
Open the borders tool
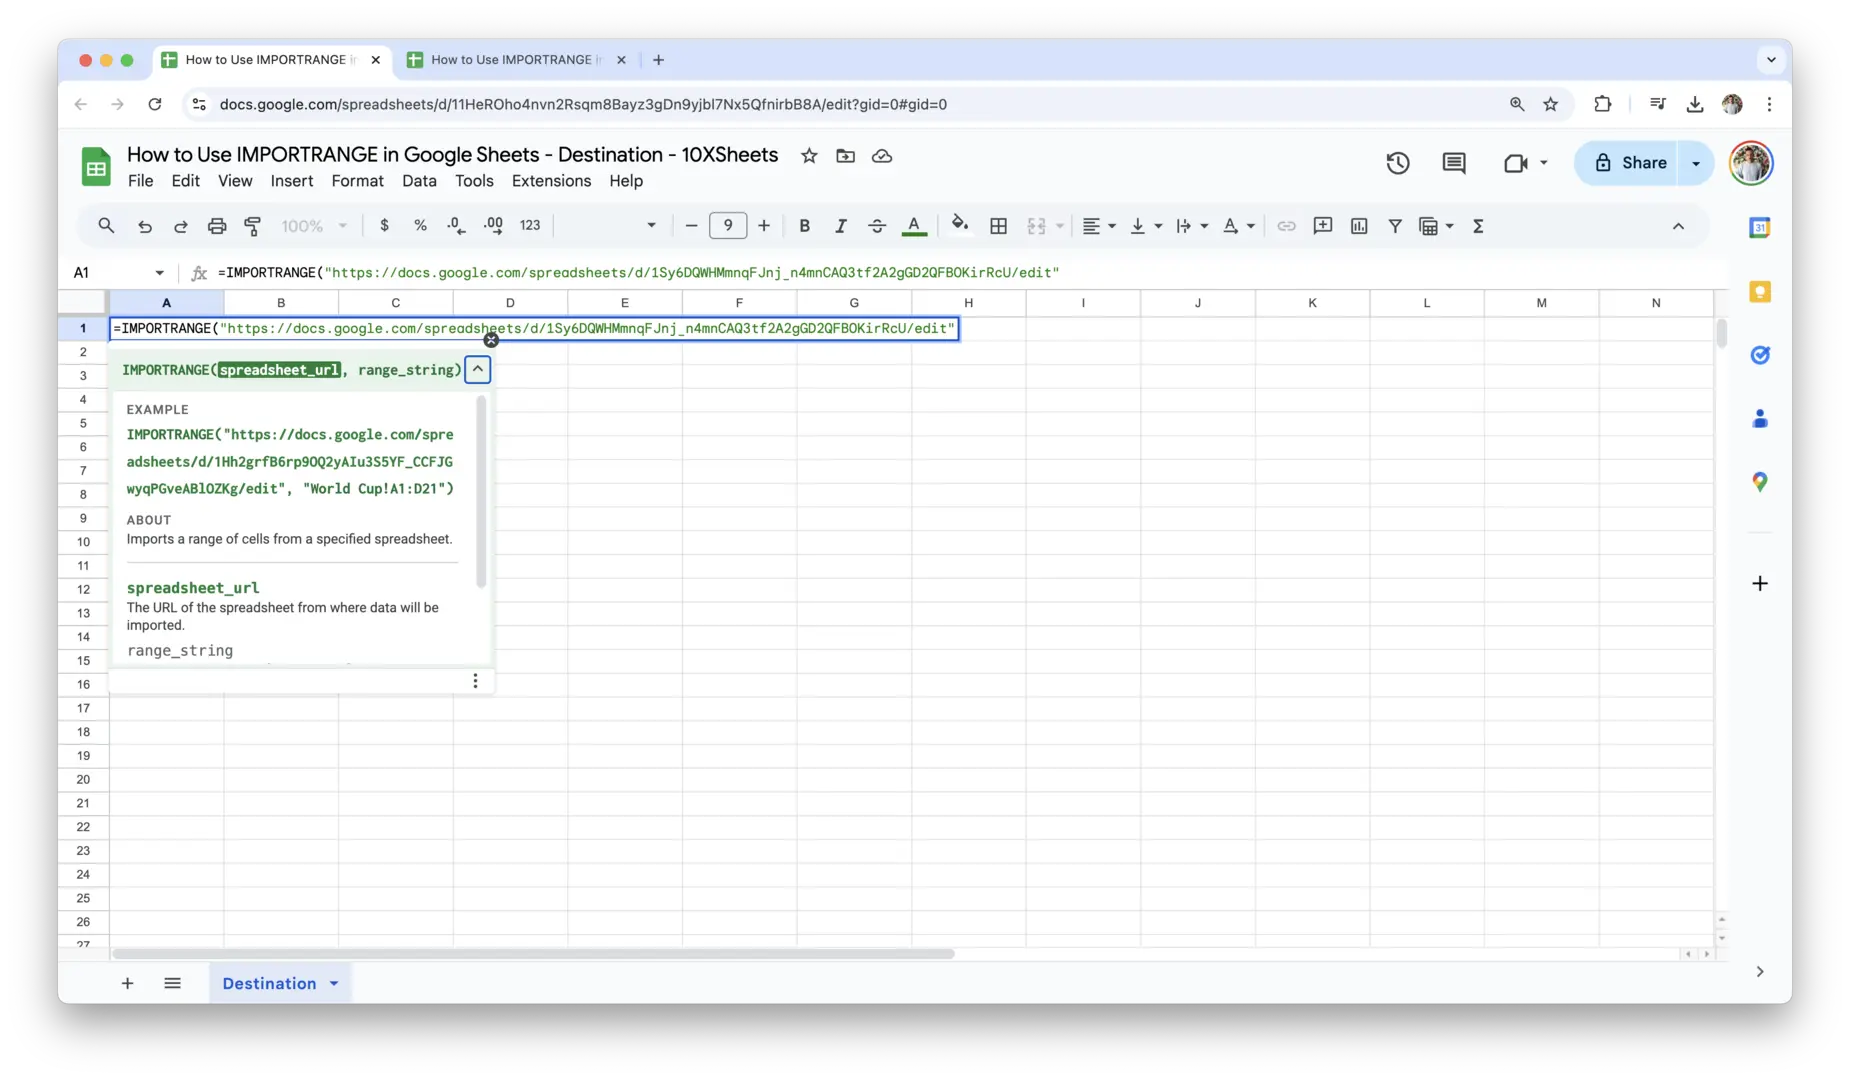998,226
